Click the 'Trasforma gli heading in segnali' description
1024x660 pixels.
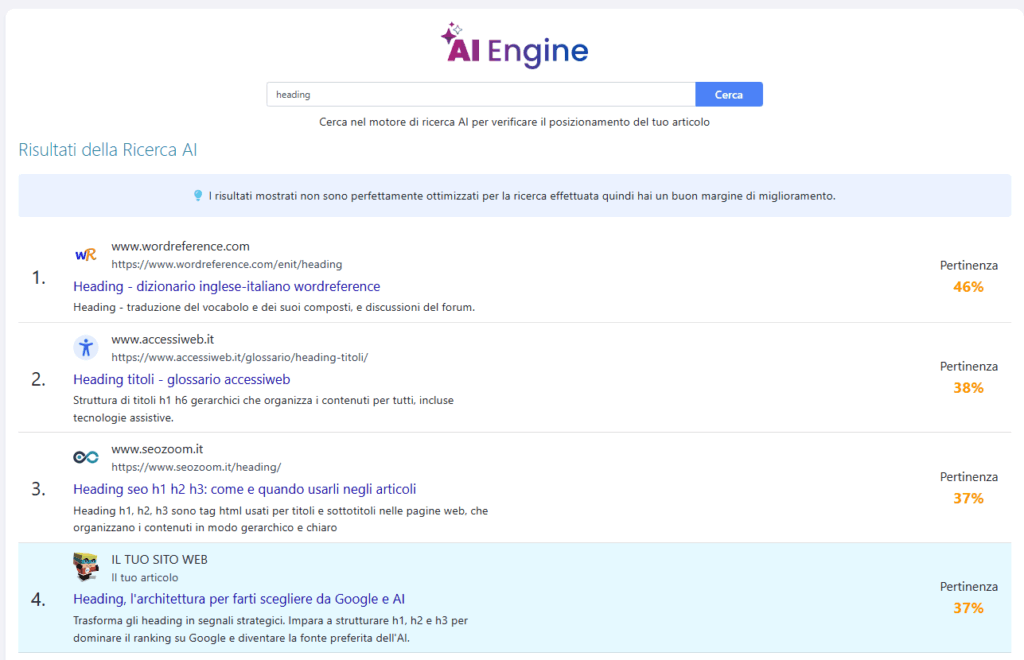(270, 629)
